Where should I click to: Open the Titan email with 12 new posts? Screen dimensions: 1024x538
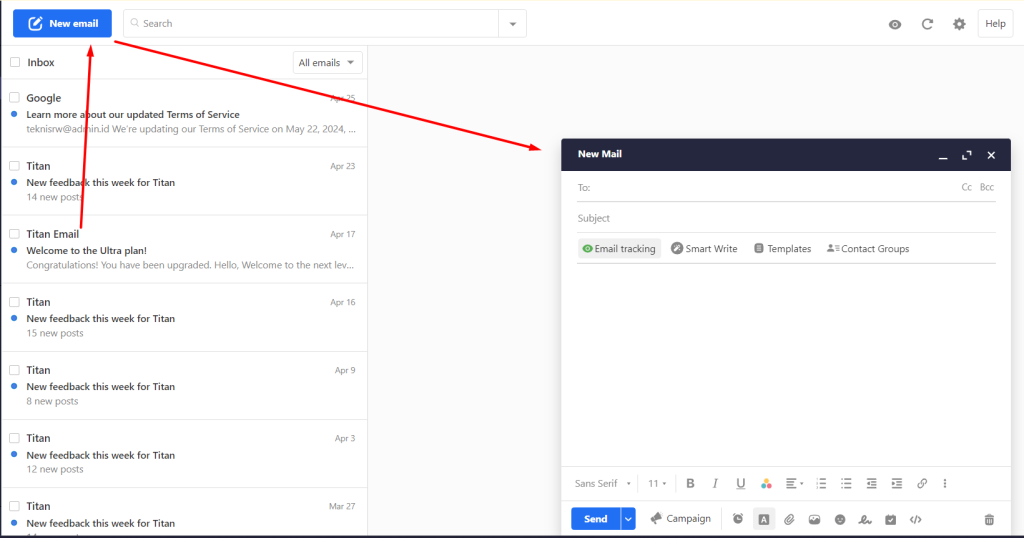click(x=184, y=454)
